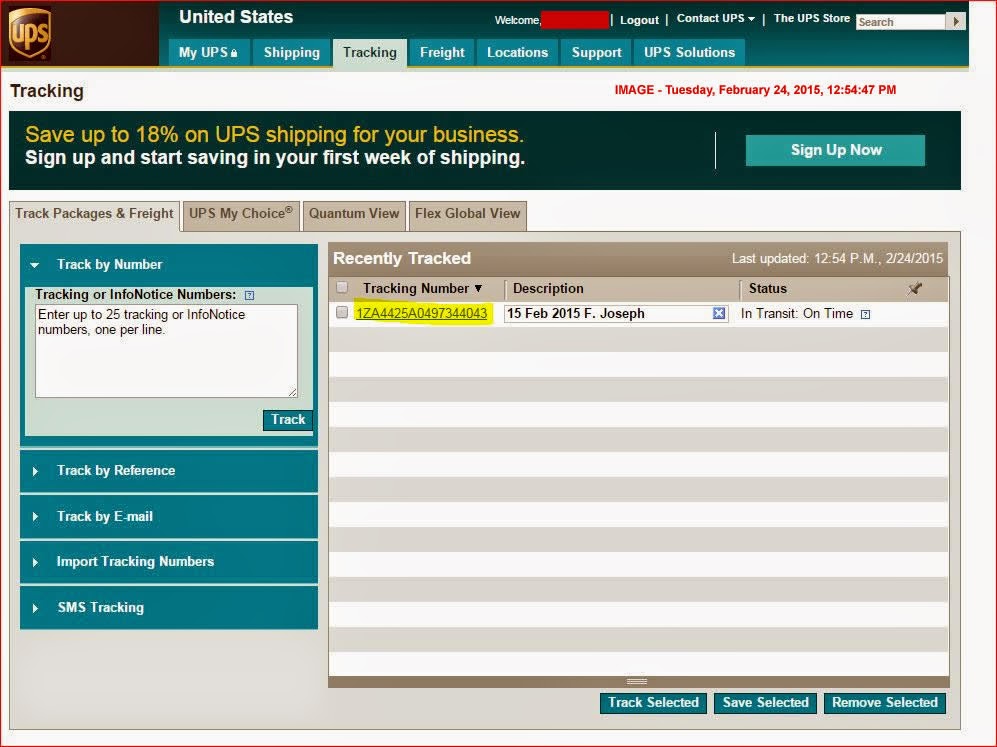Click the Sign Up Now button
The image size is (997, 747).
pyautogui.click(x=834, y=149)
